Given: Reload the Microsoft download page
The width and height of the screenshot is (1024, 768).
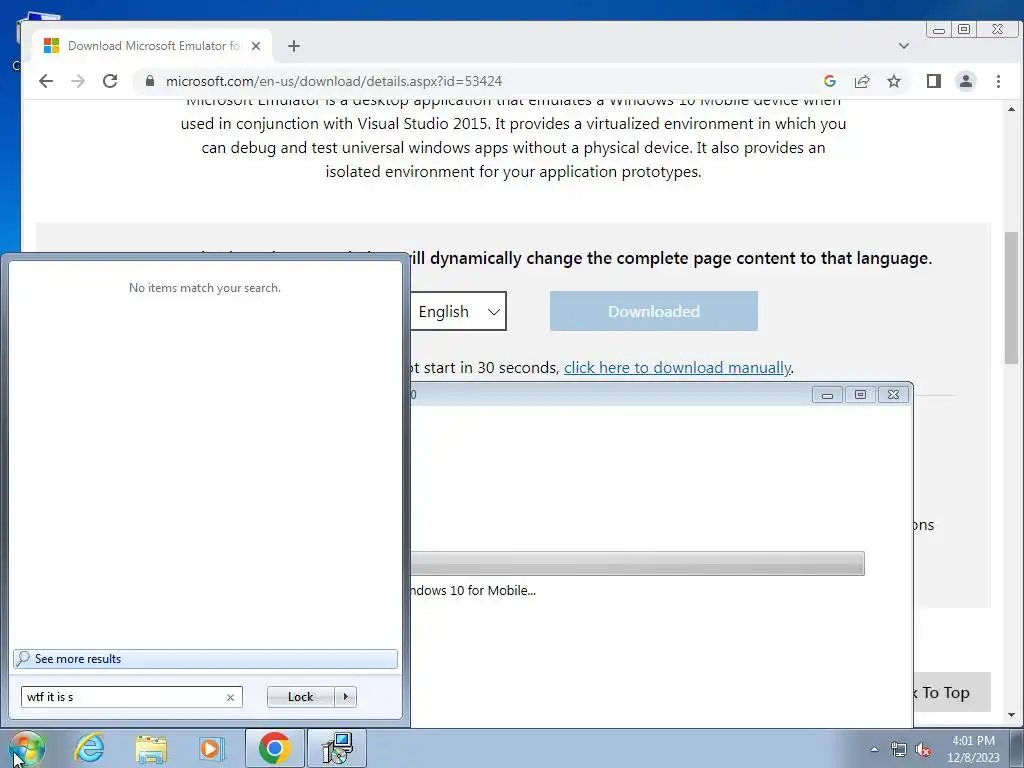Looking at the screenshot, I should click(x=110, y=81).
